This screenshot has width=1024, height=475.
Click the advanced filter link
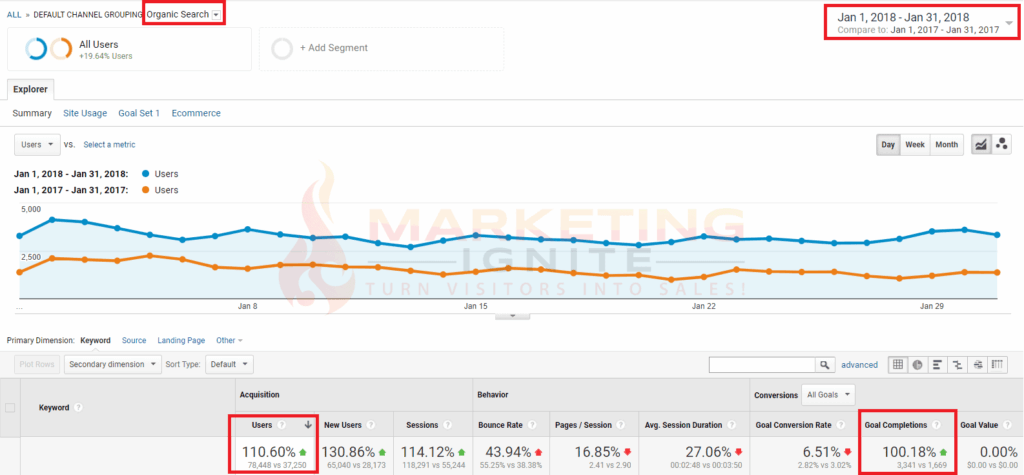(859, 365)
